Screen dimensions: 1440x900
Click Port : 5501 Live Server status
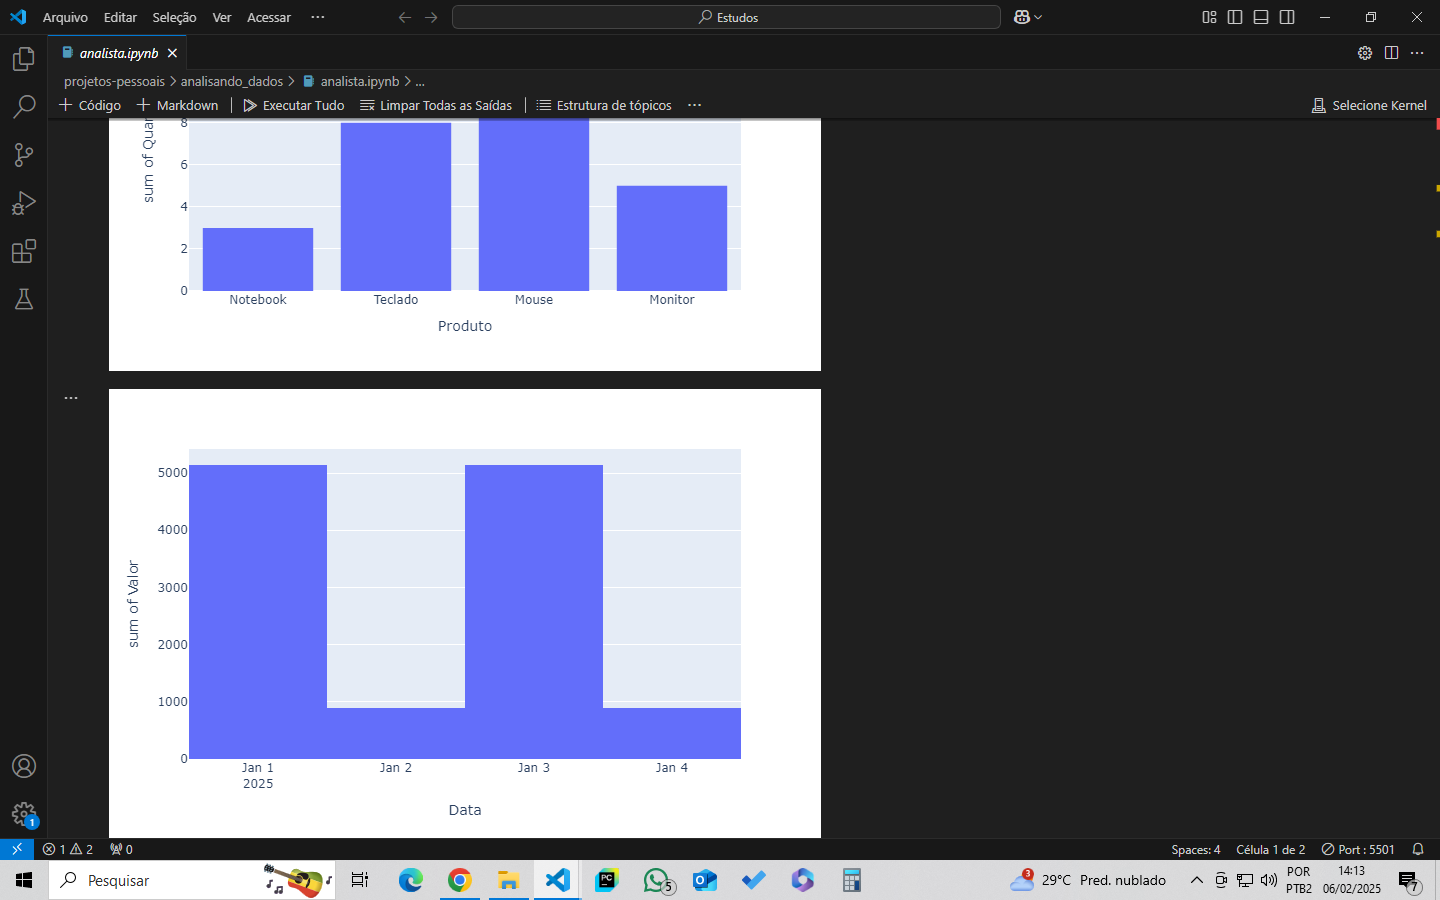point(1358,849)
